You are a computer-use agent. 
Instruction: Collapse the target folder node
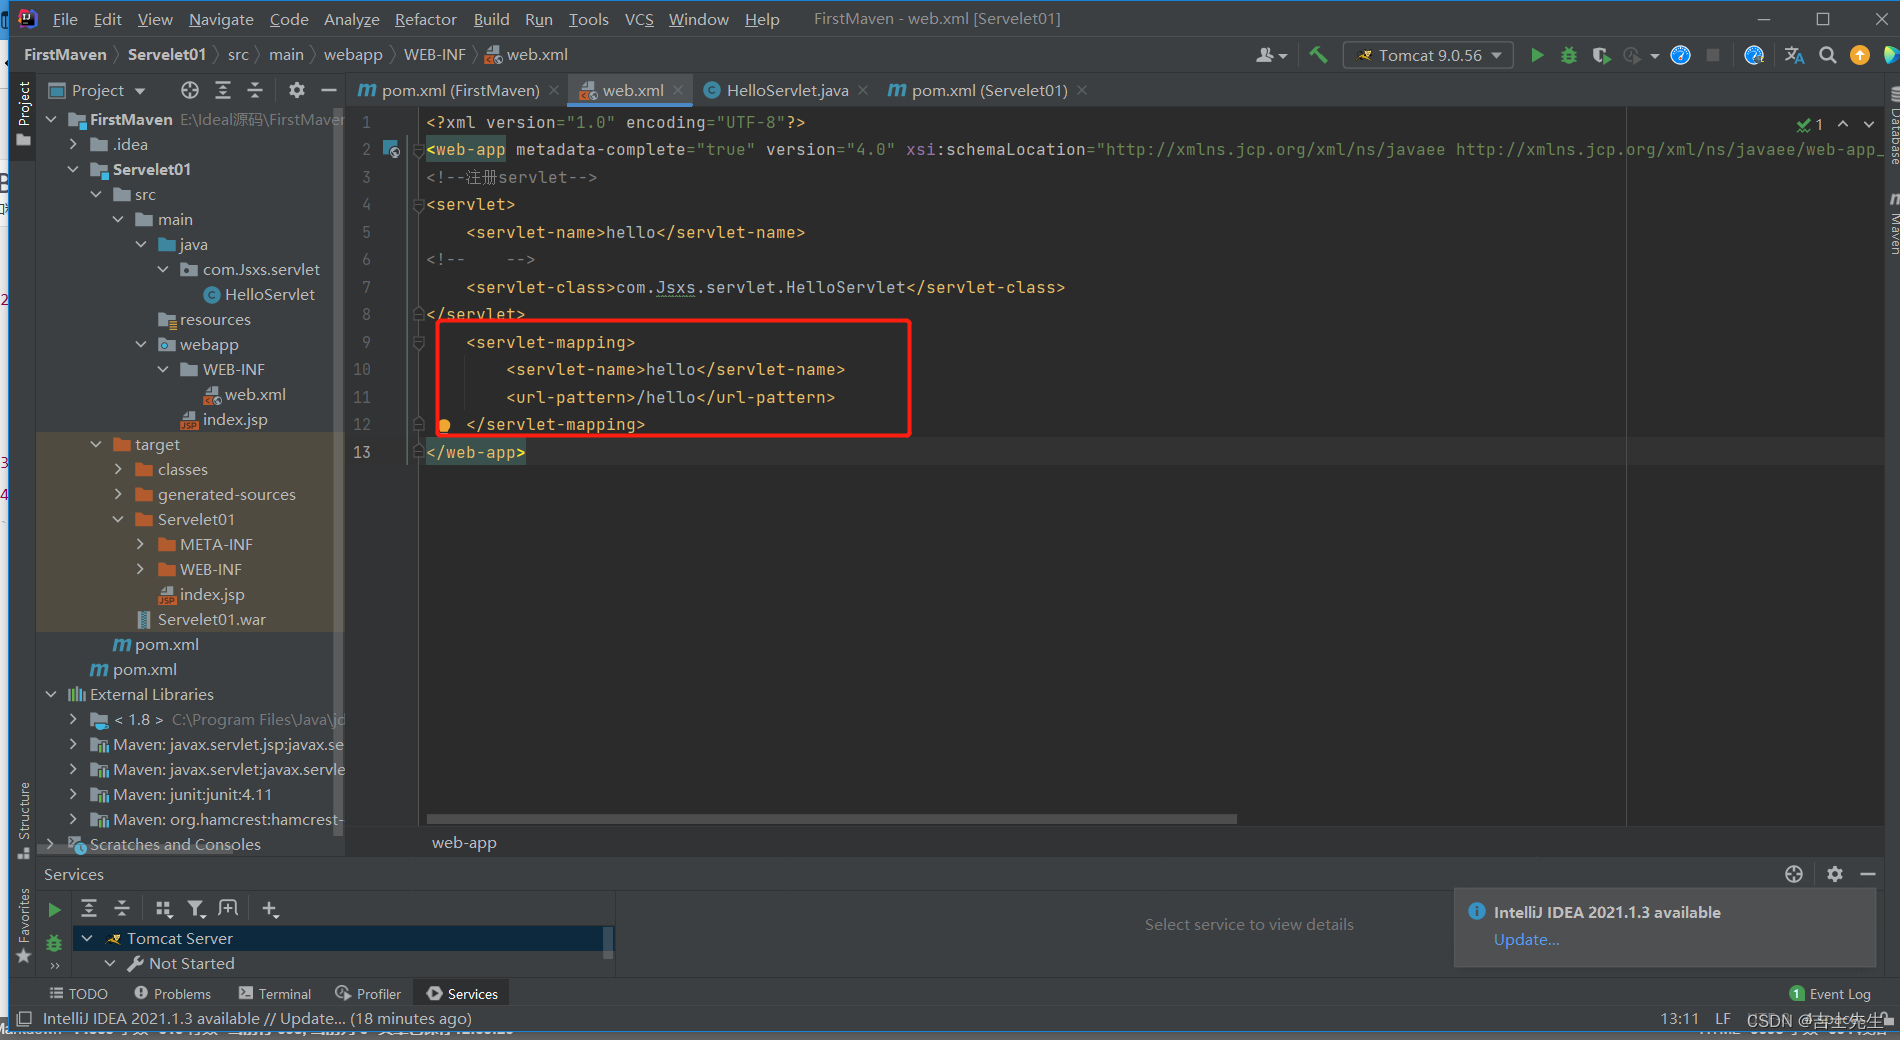(96, 445)
